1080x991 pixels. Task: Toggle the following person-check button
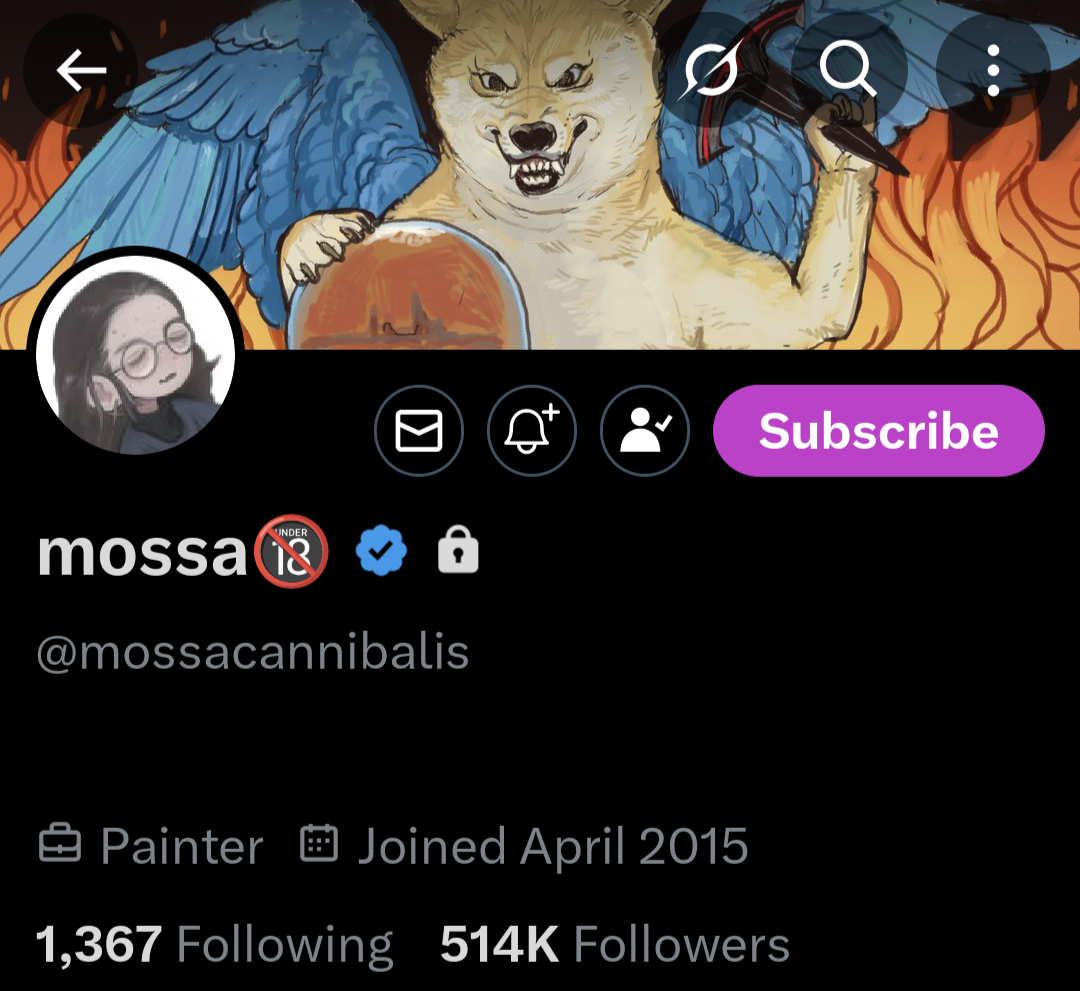click(645, 430)
